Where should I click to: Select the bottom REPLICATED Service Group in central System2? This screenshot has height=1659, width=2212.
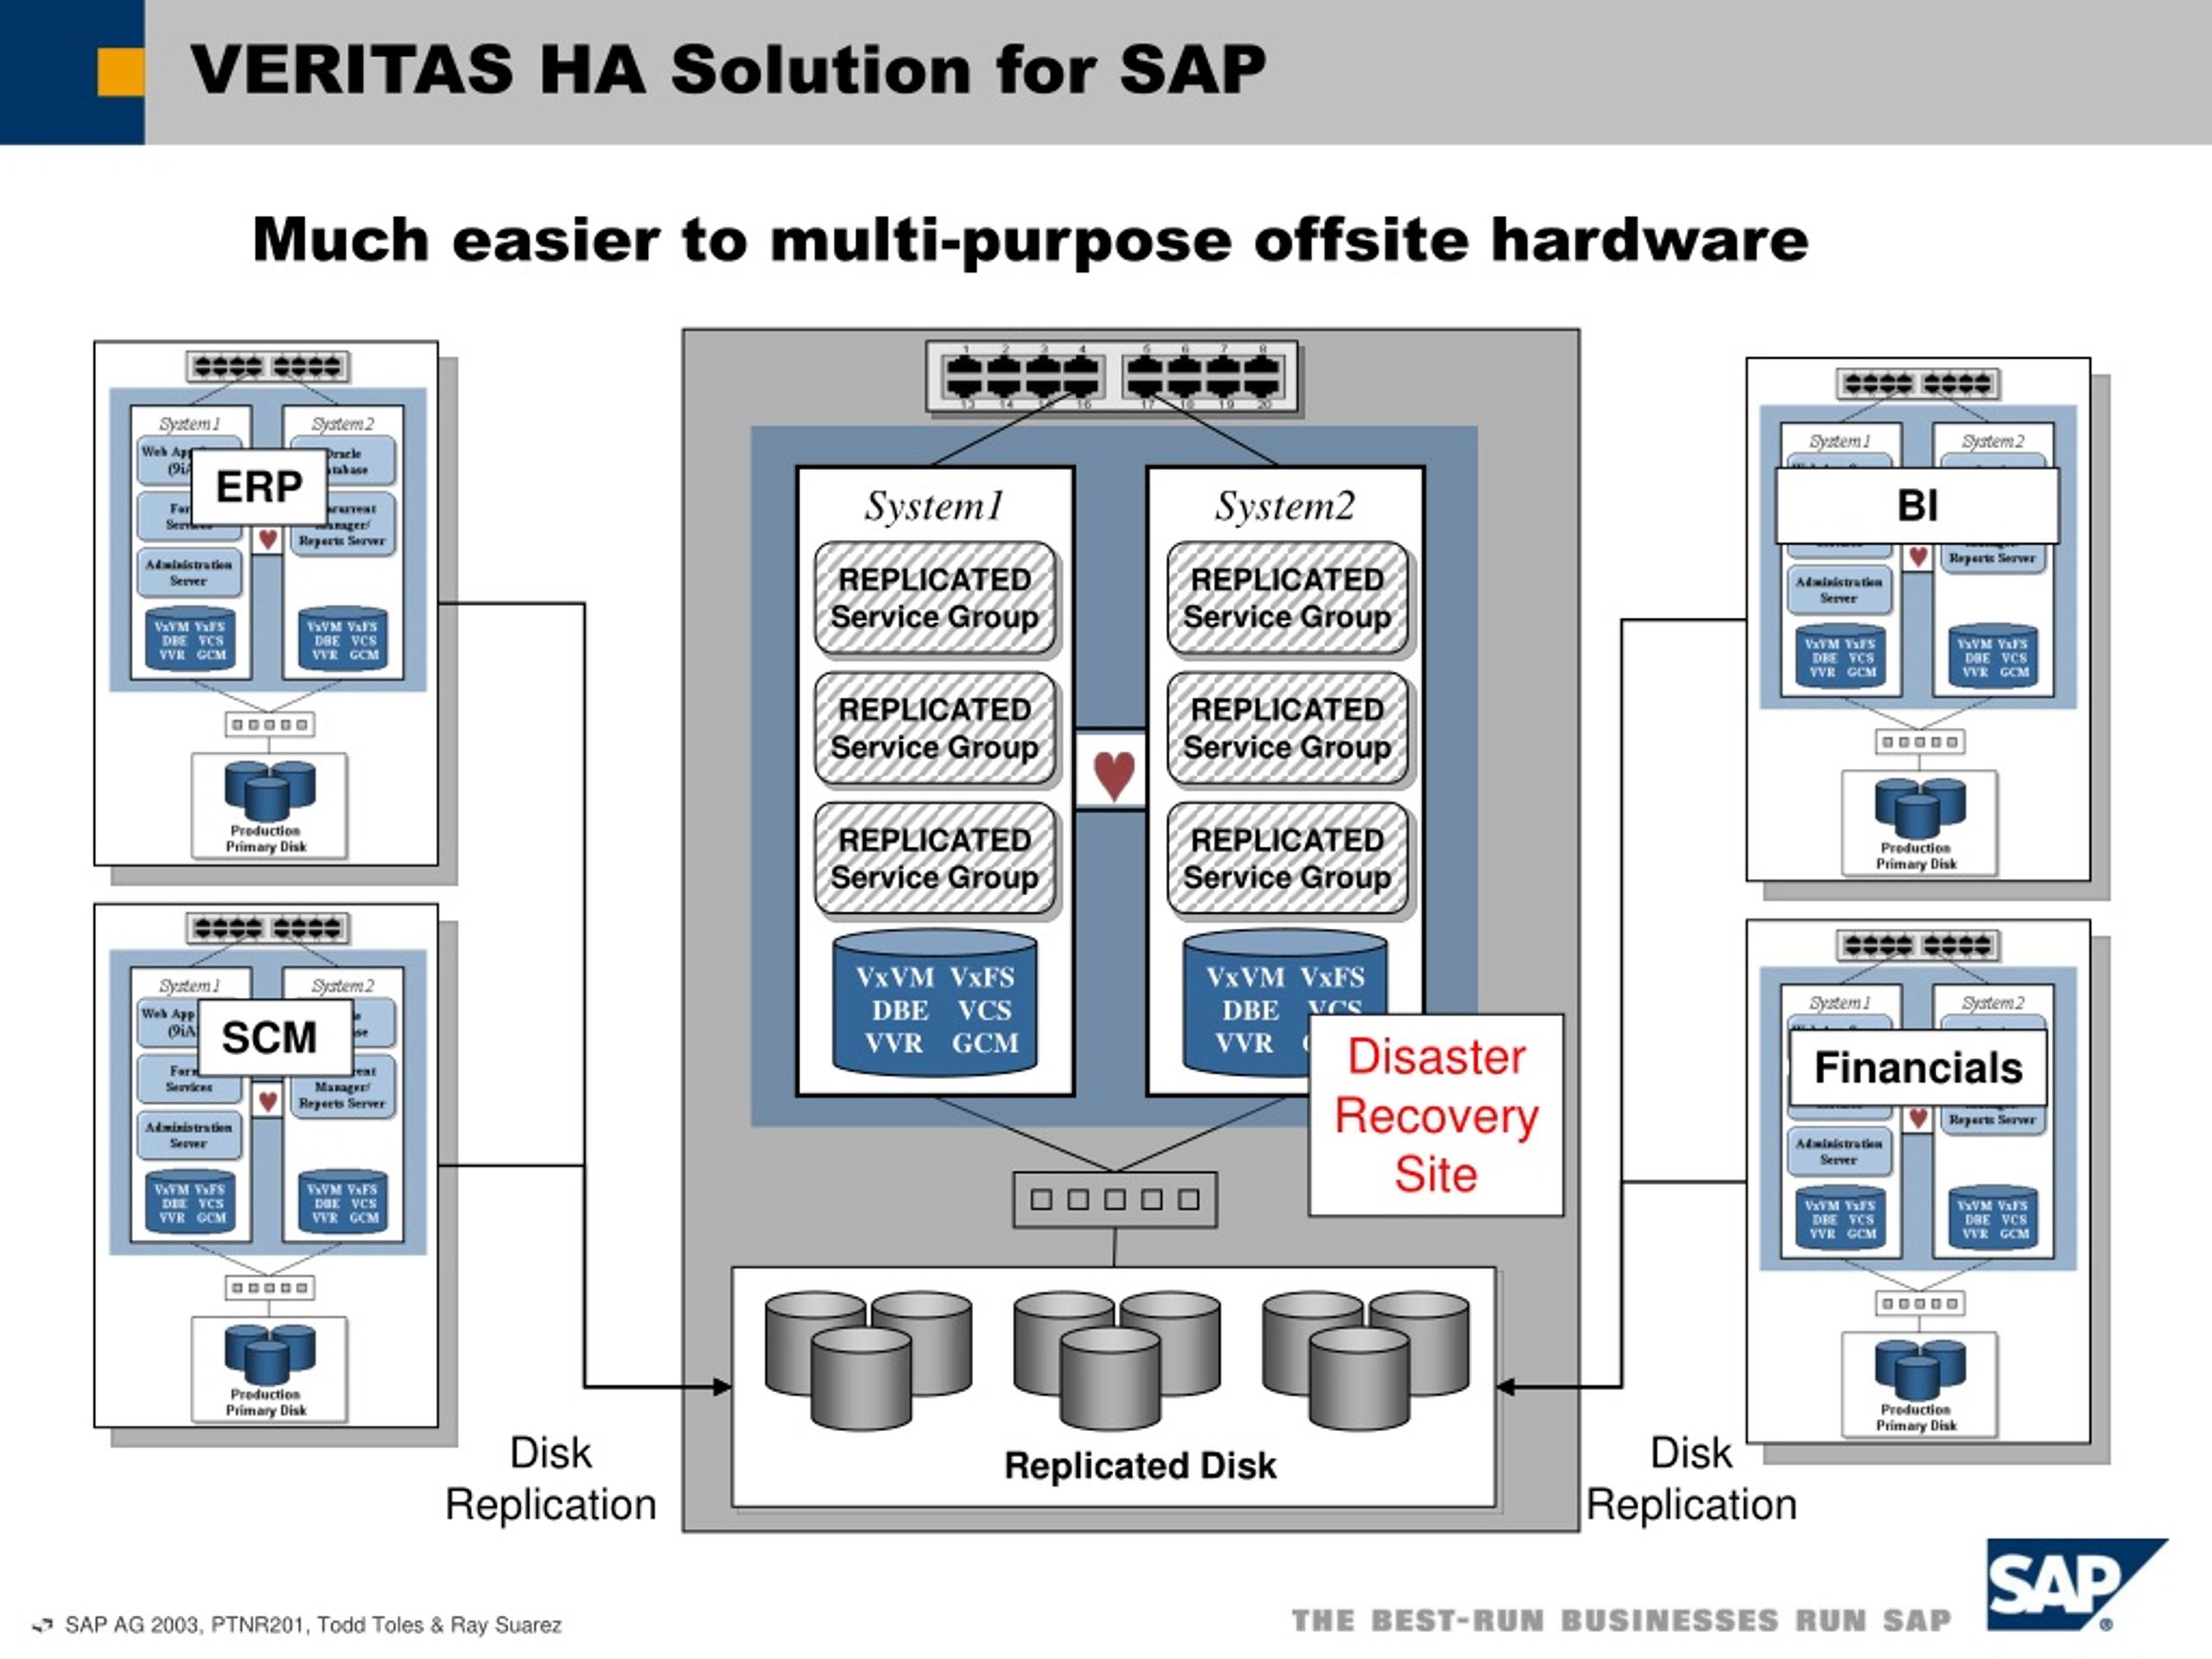(1287, 858)
